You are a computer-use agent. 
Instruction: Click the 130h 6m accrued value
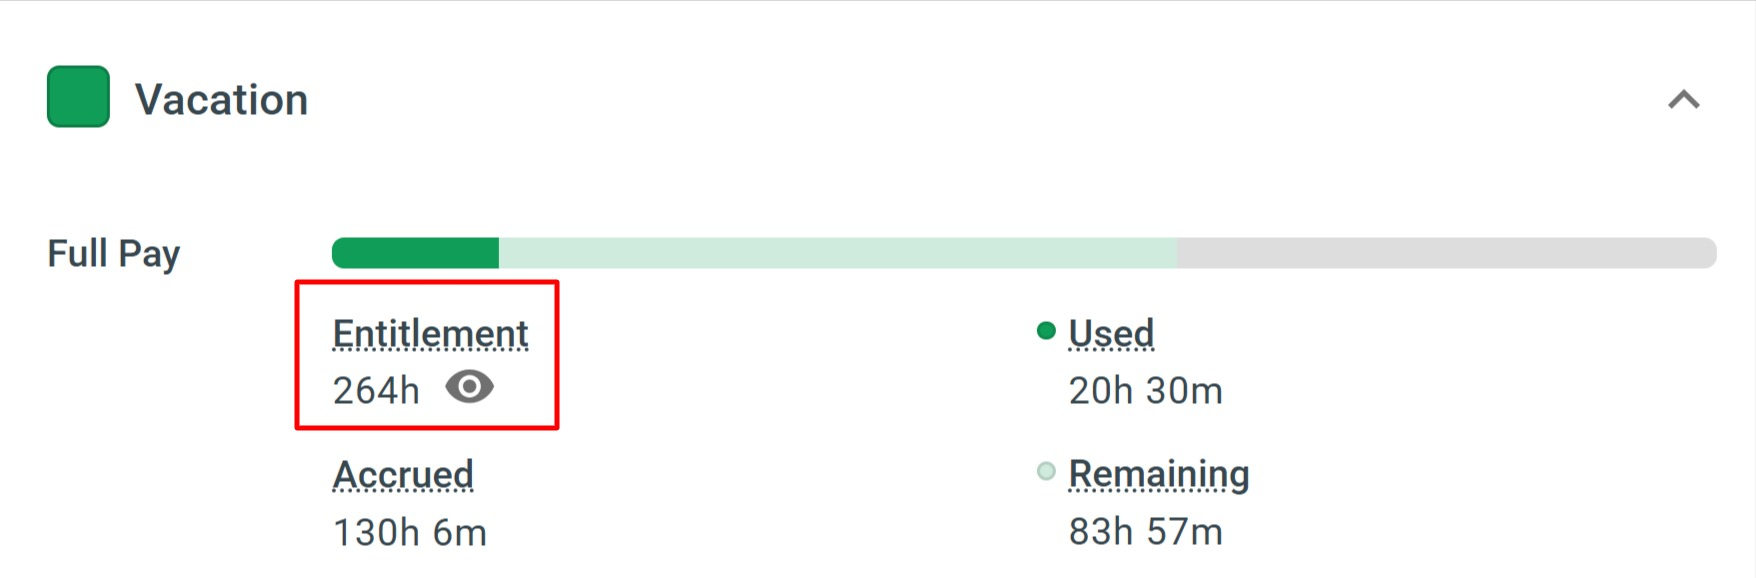(409, 533)
